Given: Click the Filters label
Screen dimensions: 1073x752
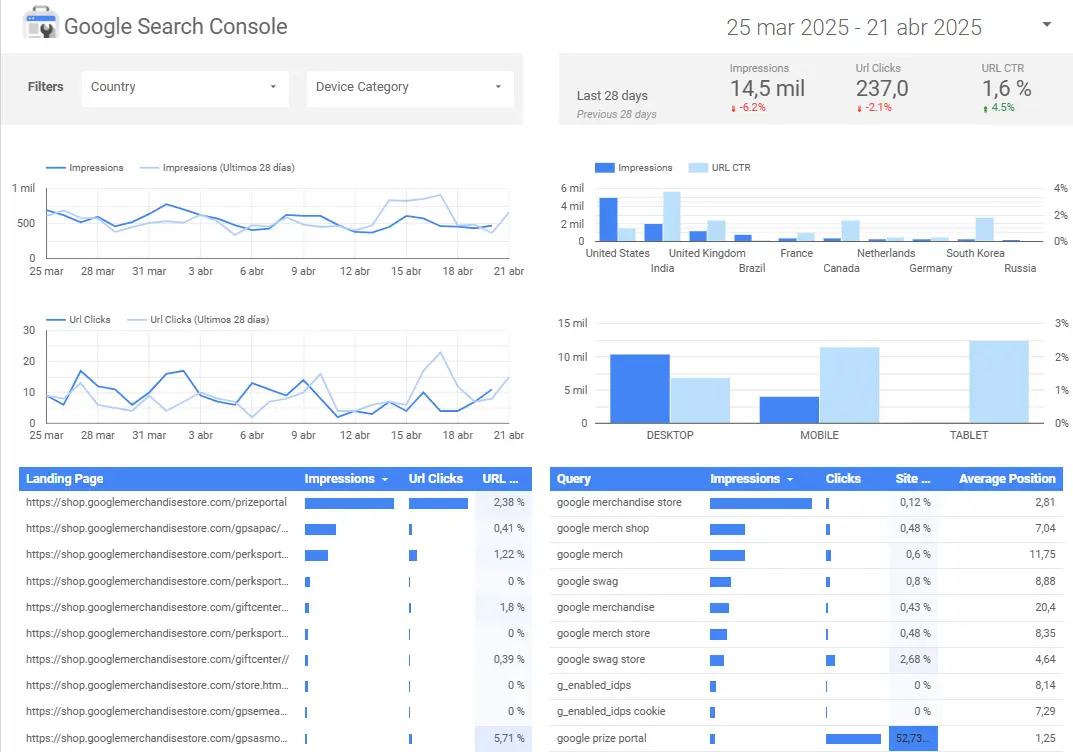Looking at the screenshot, I should [45, 87].
